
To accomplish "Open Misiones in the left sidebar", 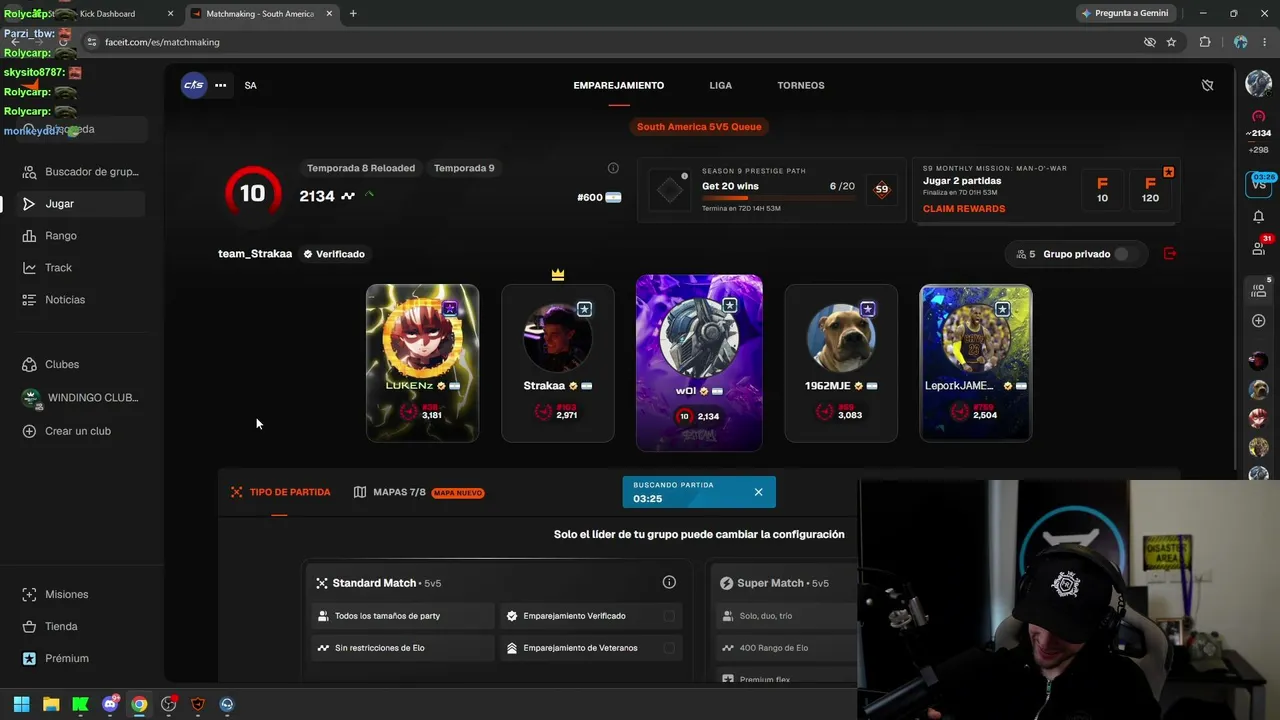I will point(82,595).
